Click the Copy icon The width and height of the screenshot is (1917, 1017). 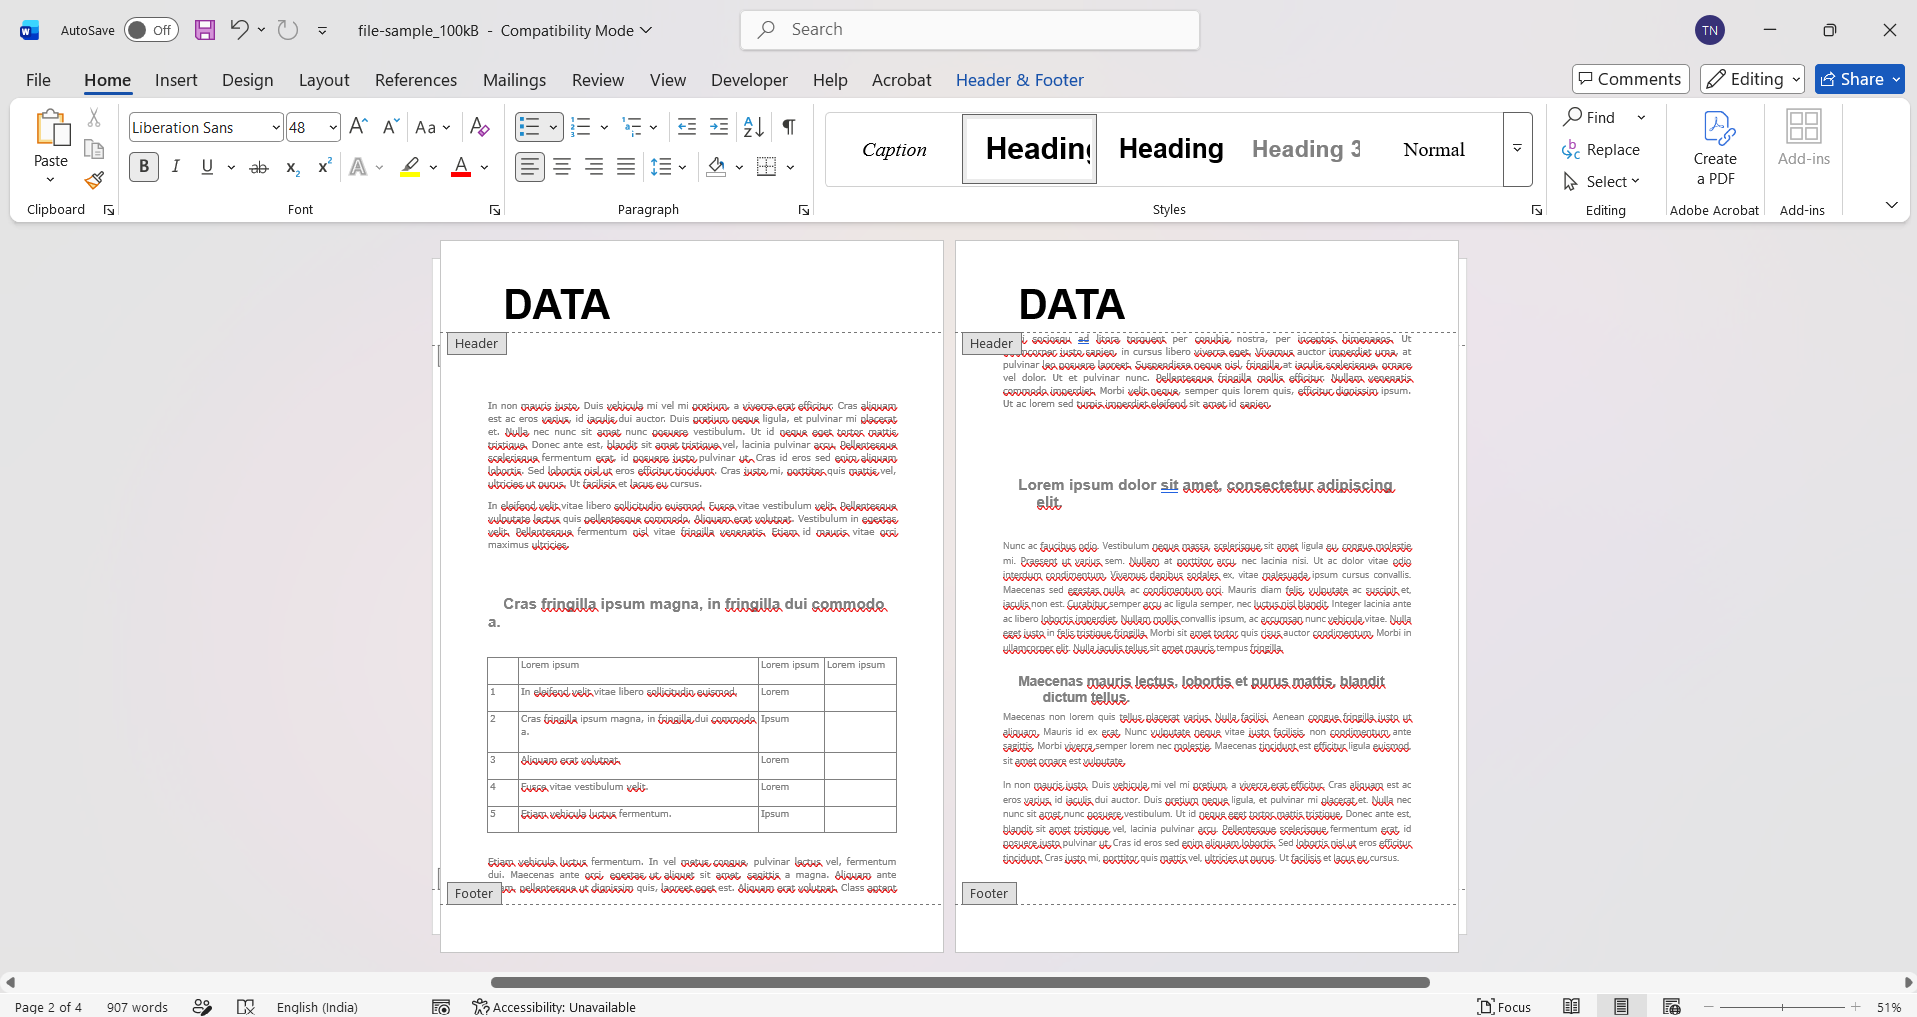[94, 149]
